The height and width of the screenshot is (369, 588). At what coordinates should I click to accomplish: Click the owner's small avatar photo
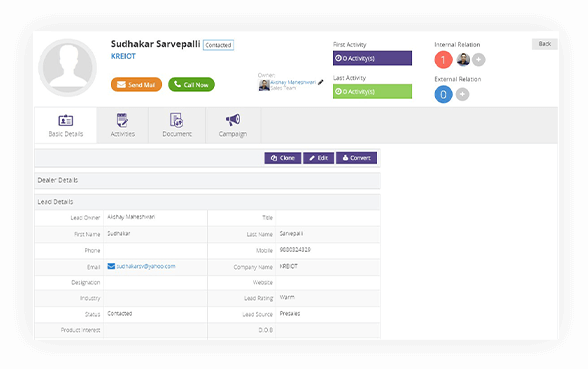tap(264, 85)
